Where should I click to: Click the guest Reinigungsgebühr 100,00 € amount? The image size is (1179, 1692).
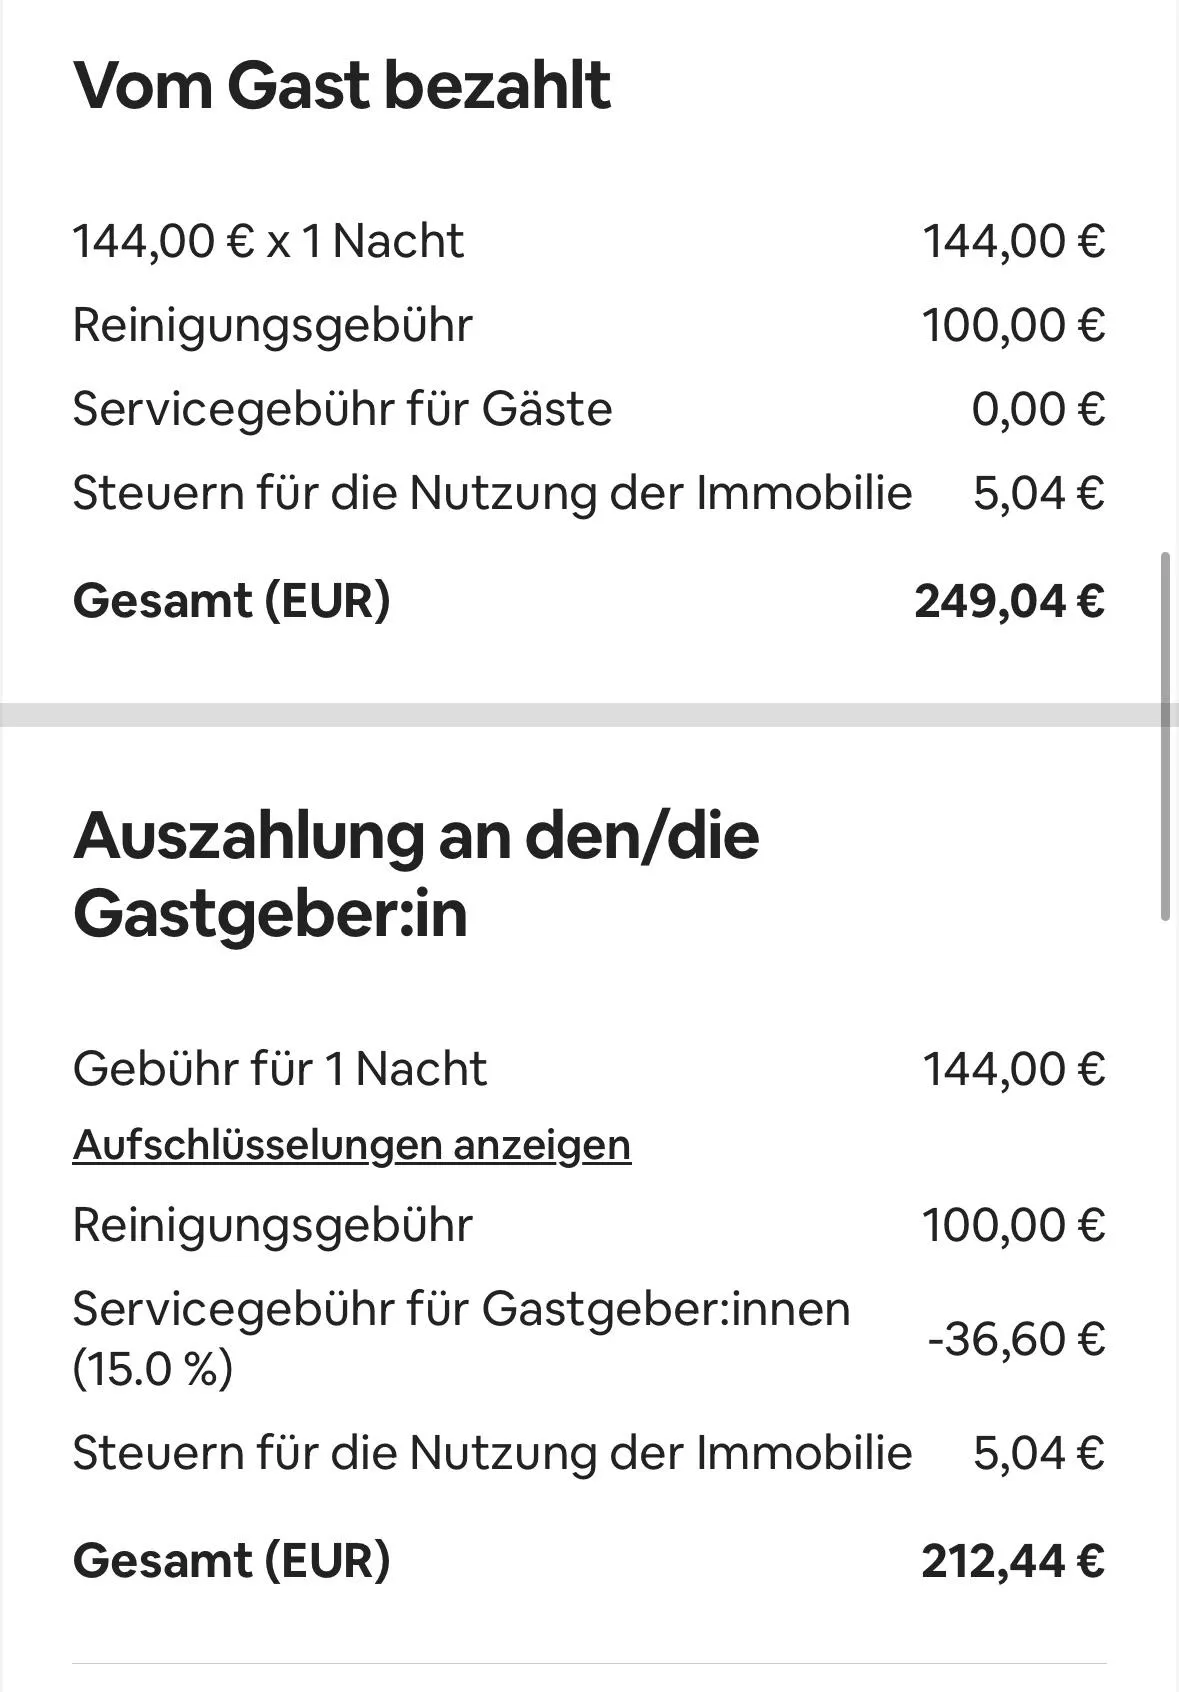point(1013,325)
